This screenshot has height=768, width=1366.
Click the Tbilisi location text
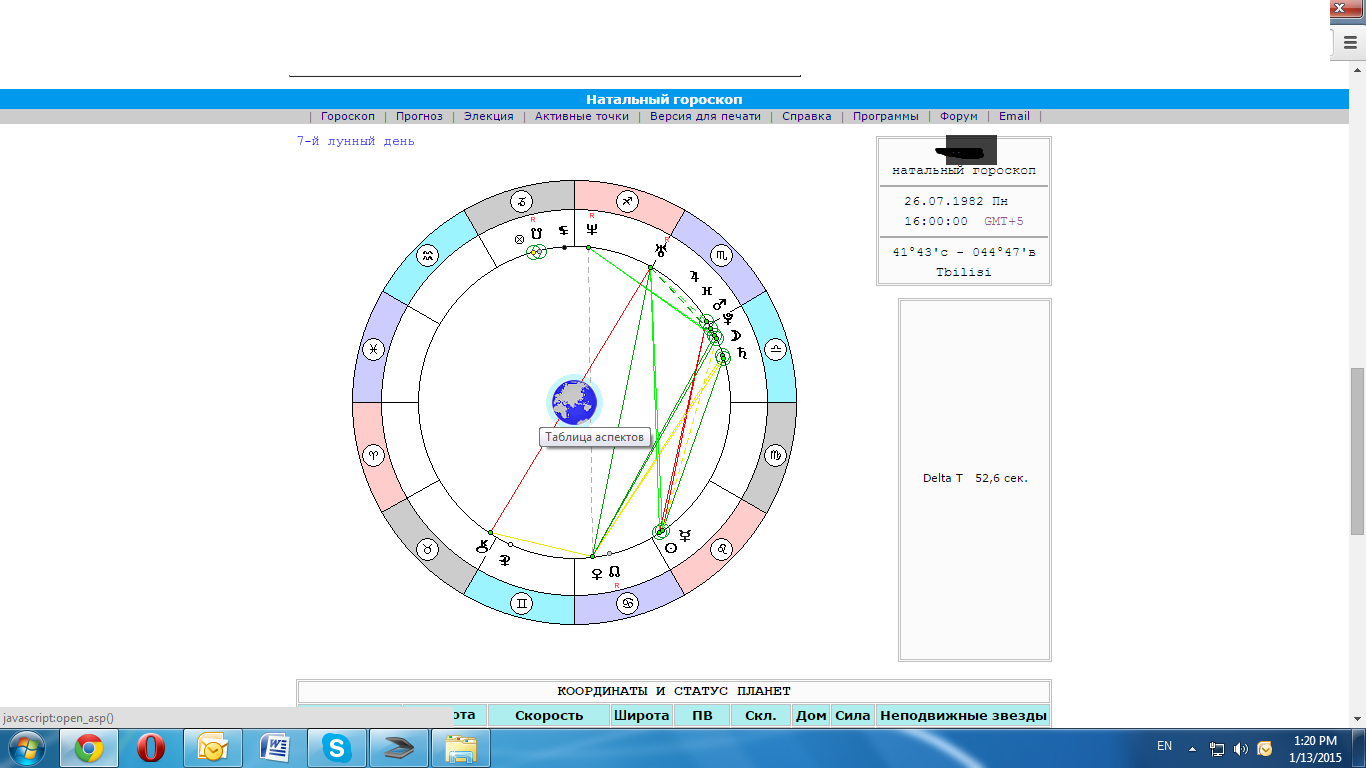coord(964,272)
